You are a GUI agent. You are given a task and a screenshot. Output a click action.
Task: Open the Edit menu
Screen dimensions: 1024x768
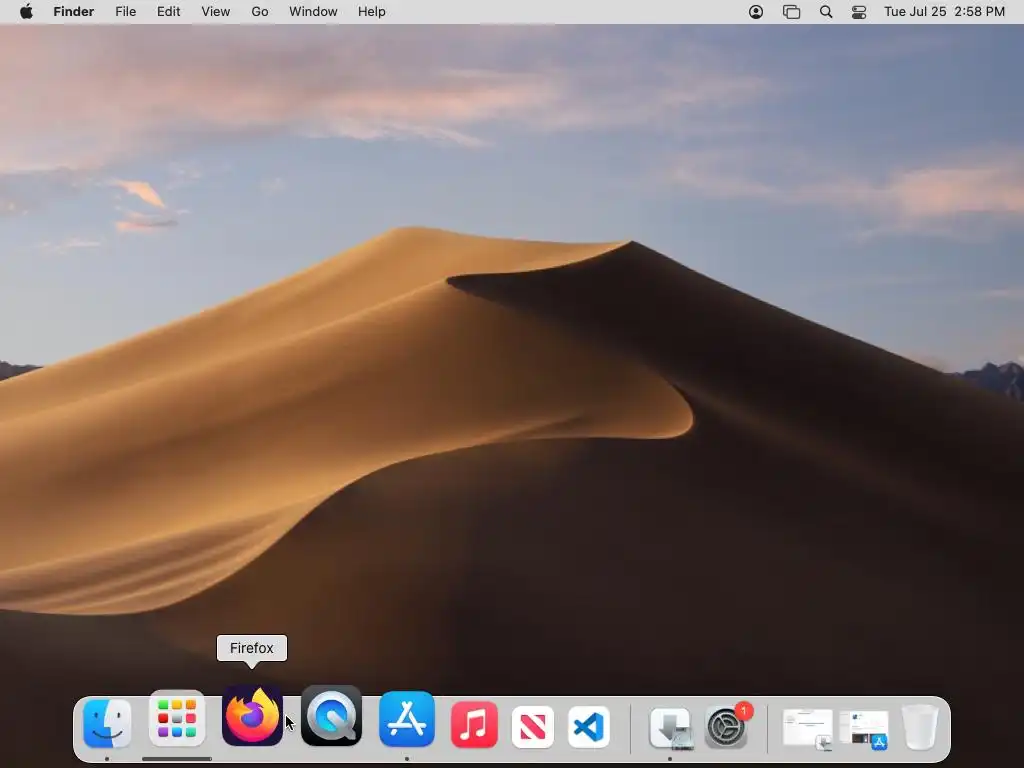168,12
